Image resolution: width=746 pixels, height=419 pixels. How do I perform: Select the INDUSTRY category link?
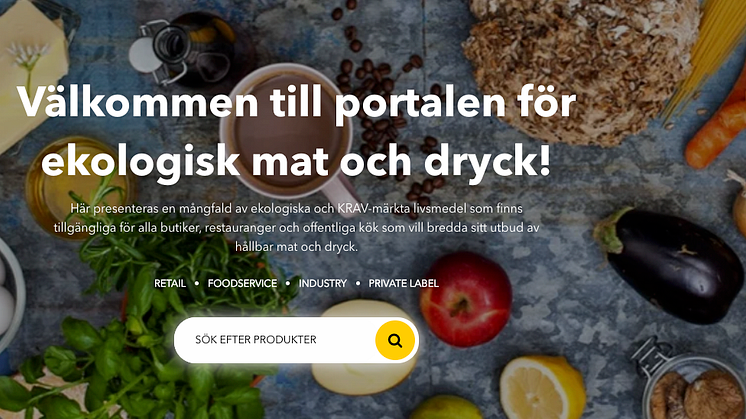323,283
